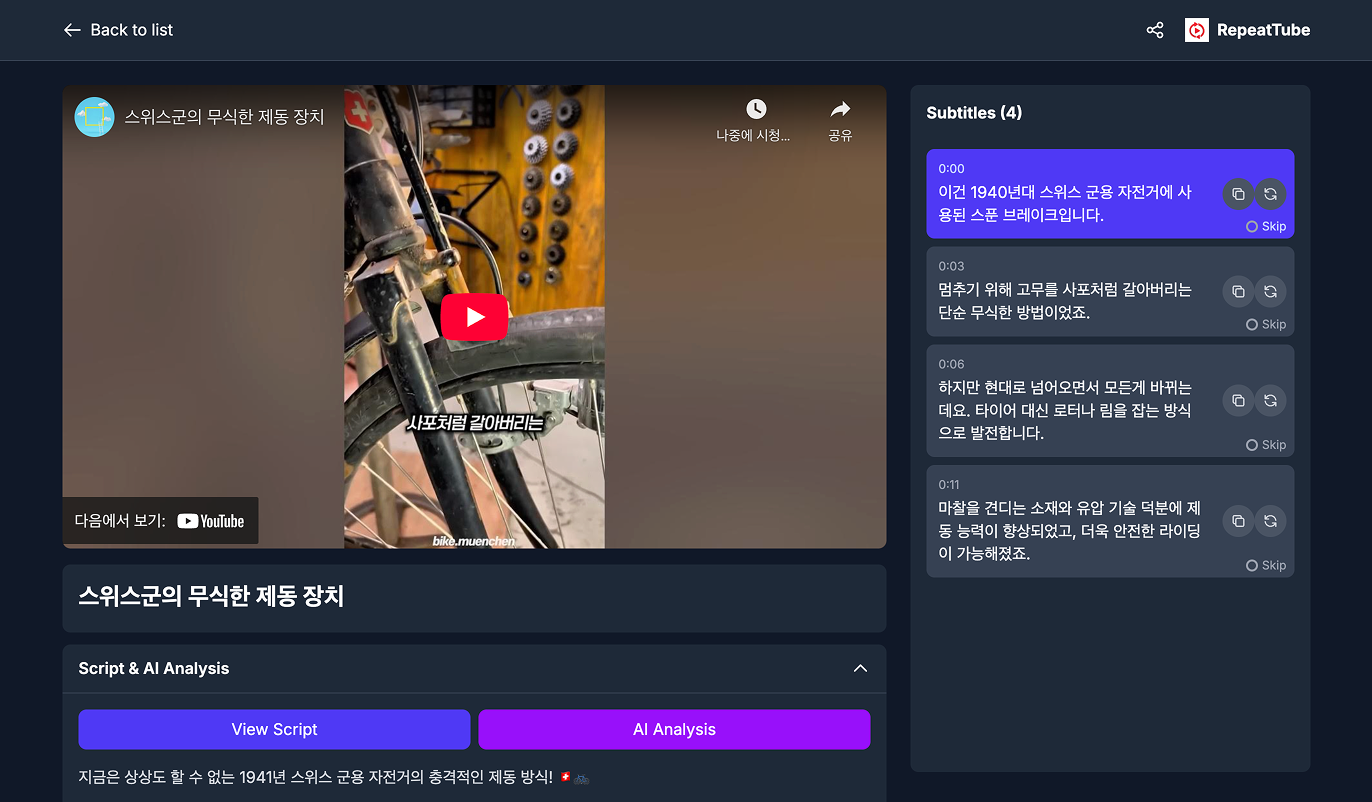This screenshot has width=1372, height=802.
Task: Click the loop icon on the 0:11 subtitle
Action: [x=1270, y=521]
